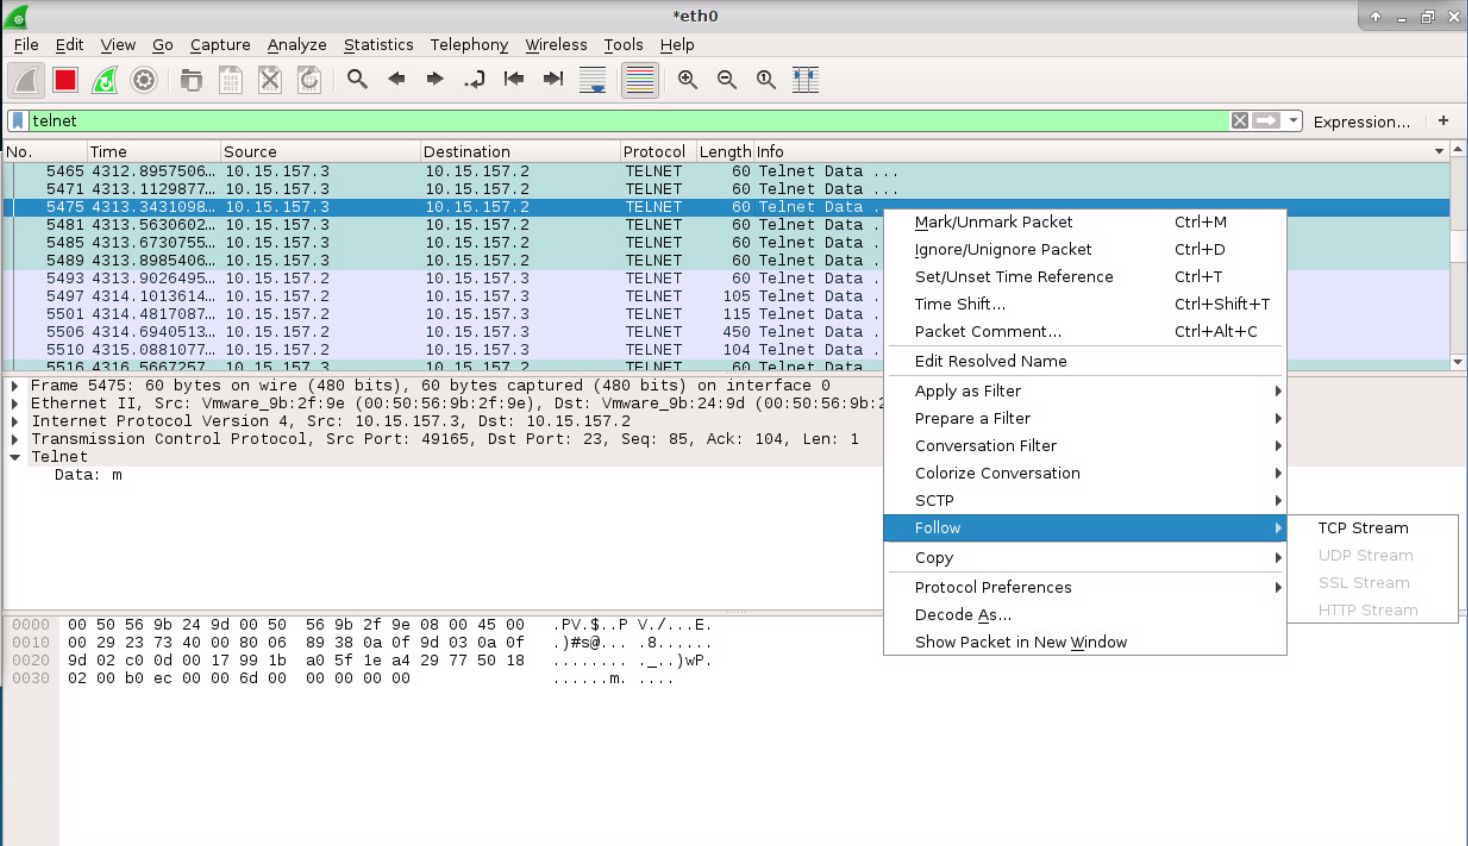Open the Colorize Conversation submenu
Image resolution: width=1468 pixels, height=846 pixels.
pos(1085,473)
